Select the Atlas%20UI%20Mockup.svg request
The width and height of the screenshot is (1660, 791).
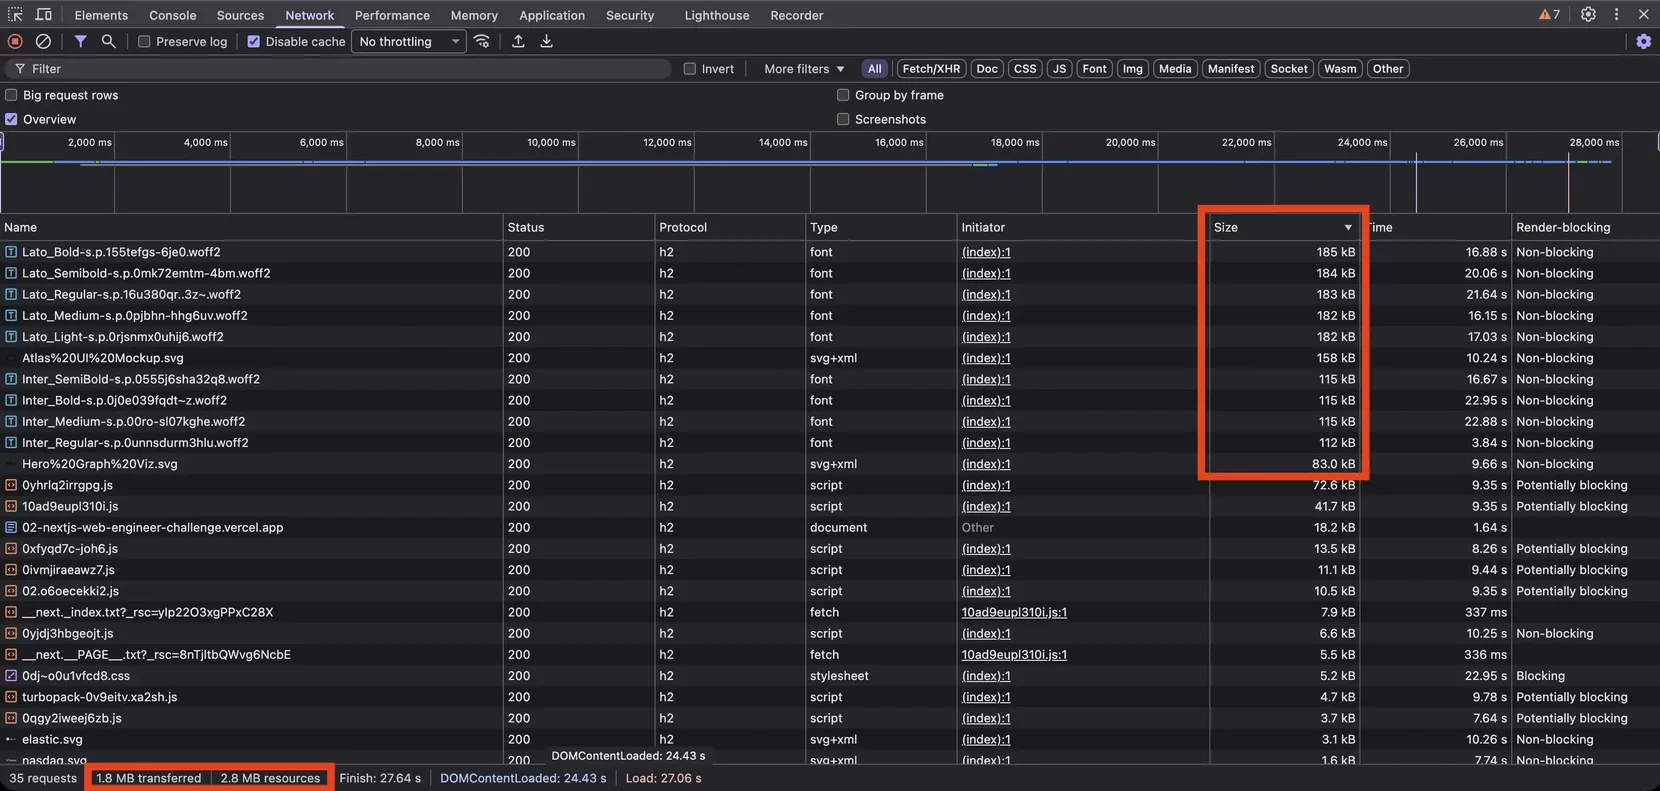pyautogui.click(x=103, y=358)
